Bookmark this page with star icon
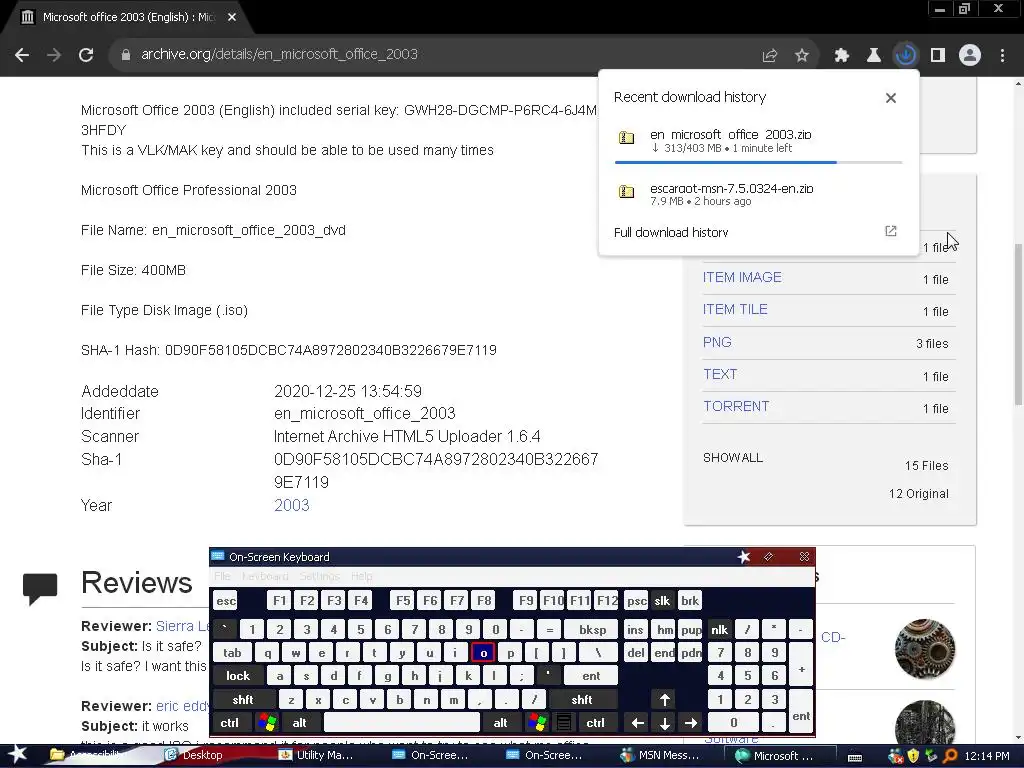Image resolution: width=1024 pixels, height=768 pixels. coord(802,56)
